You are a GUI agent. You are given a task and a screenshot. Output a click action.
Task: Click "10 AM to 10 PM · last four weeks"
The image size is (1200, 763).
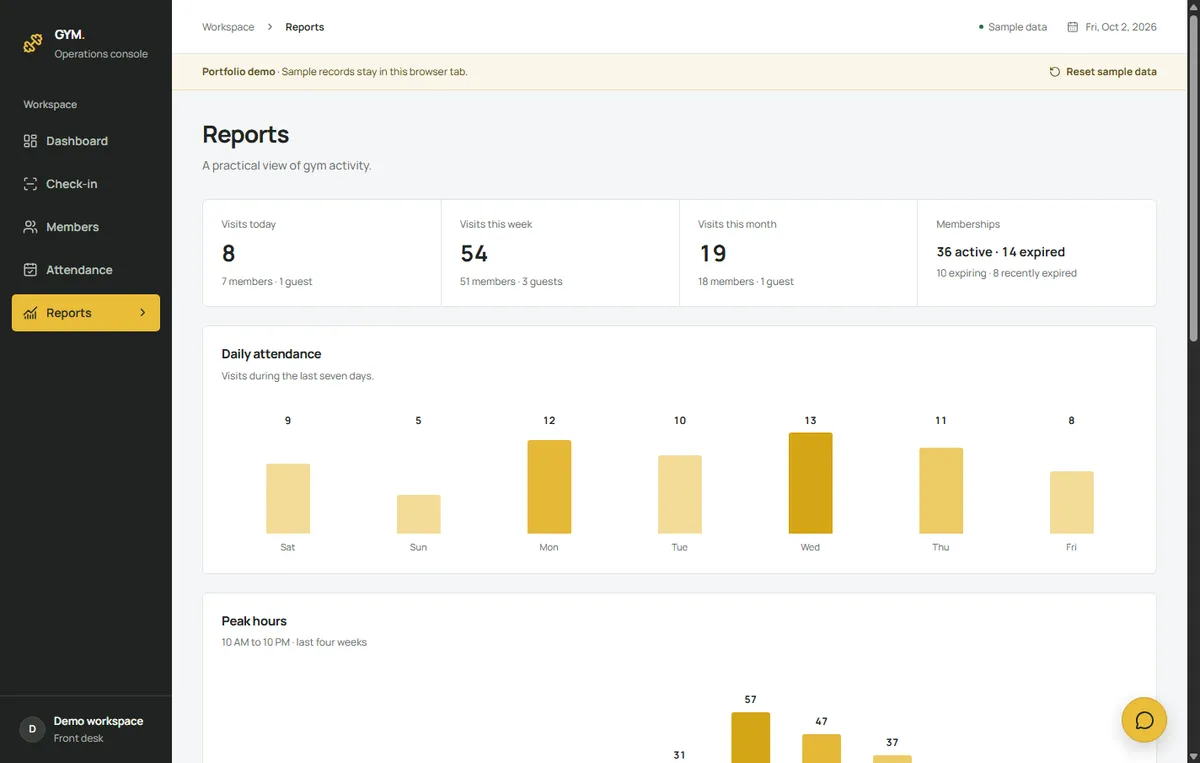[x=294, y=642]
